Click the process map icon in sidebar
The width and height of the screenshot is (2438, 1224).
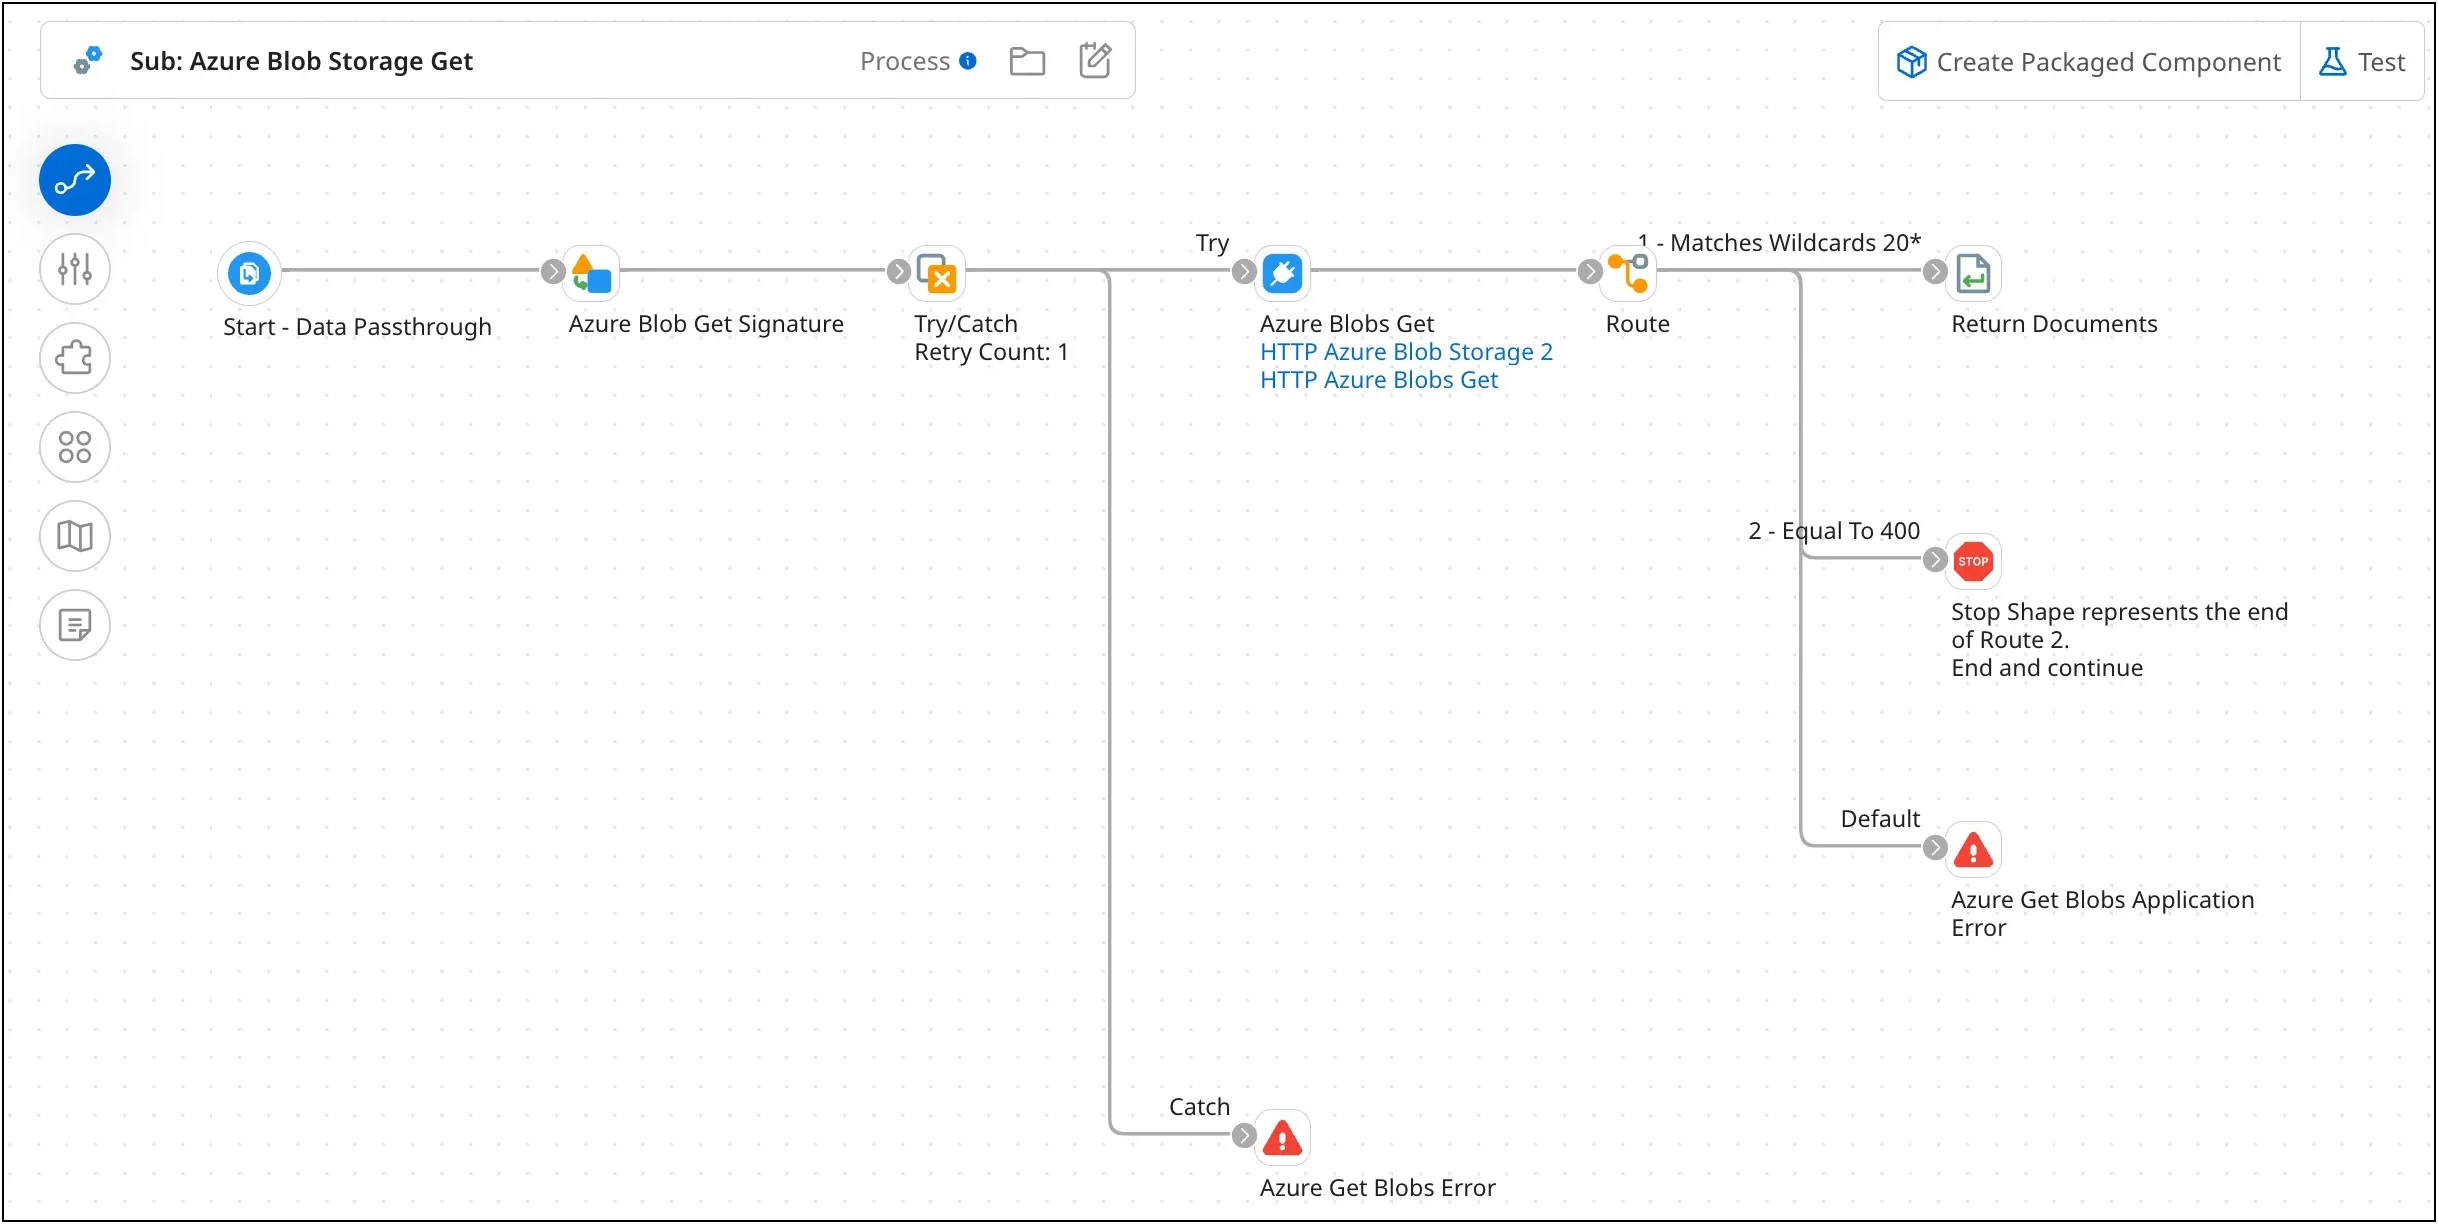74,536
